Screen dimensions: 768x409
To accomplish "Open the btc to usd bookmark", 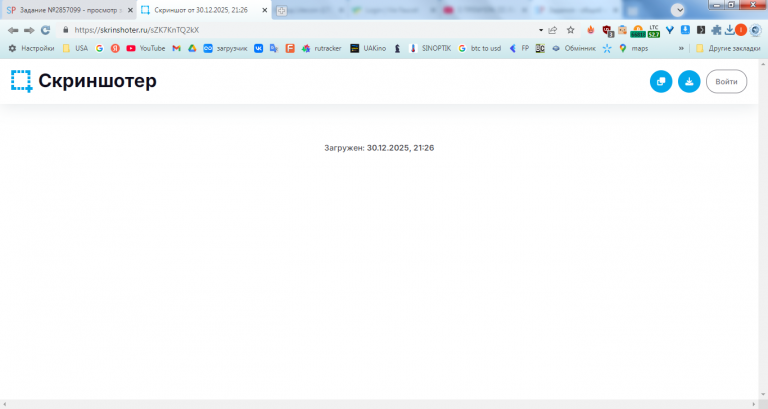I will [480, 48].
